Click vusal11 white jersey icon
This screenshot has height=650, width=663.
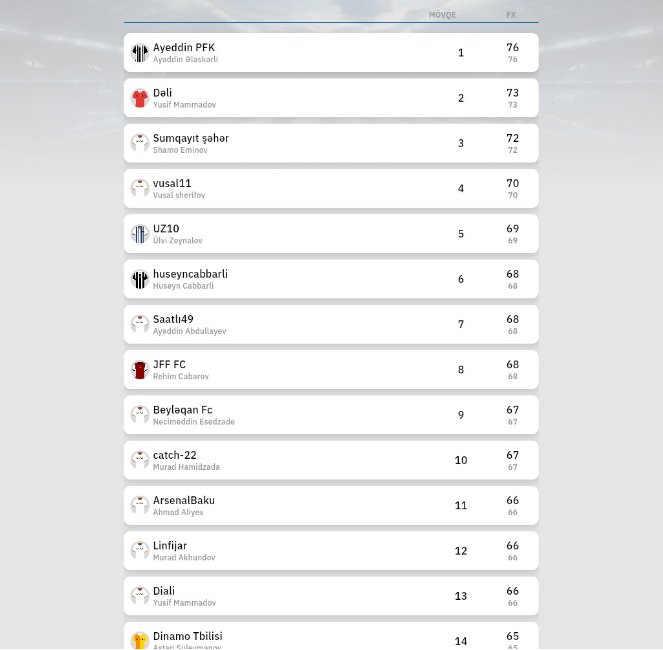coord(140,189)
